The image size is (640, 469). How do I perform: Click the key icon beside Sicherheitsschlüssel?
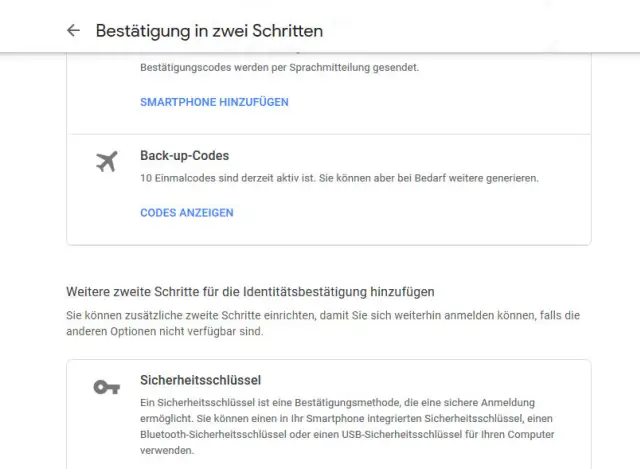coord(106,387)
